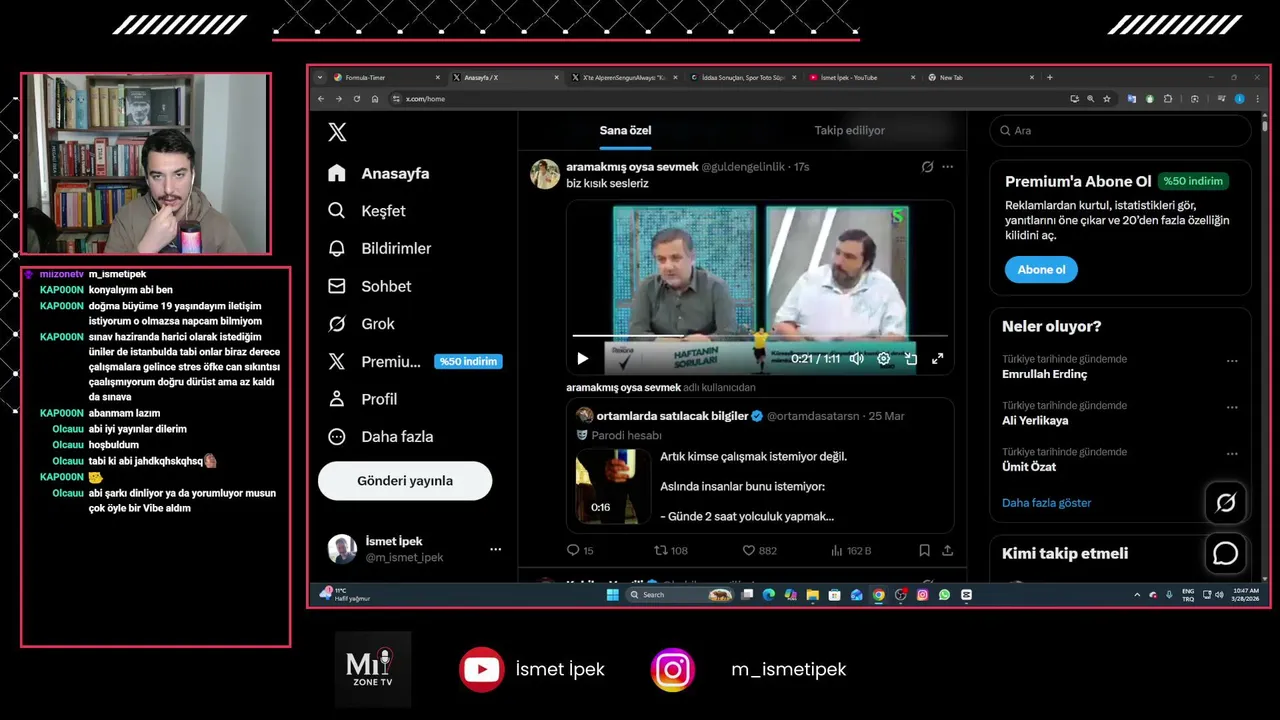The image size is (1280, 720).
Task: Open Instagram from the taskbar
Action: coord(922,594)
